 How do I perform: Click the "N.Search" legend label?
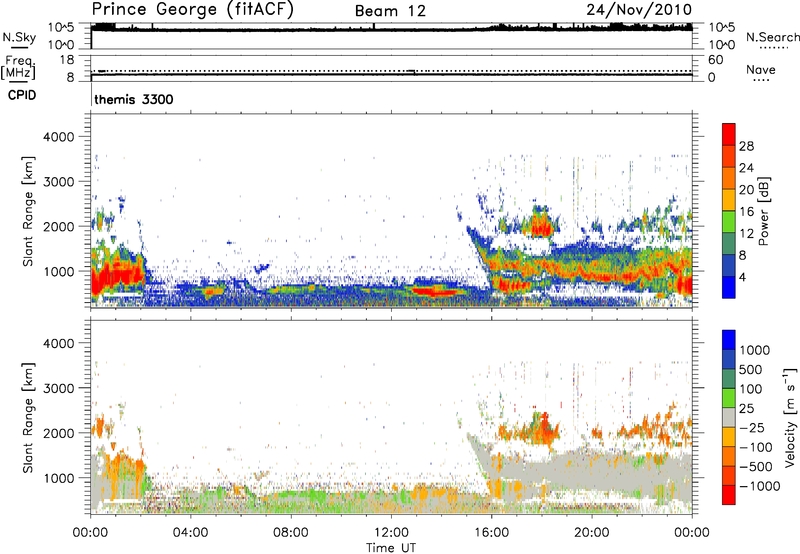pos(772,37)
